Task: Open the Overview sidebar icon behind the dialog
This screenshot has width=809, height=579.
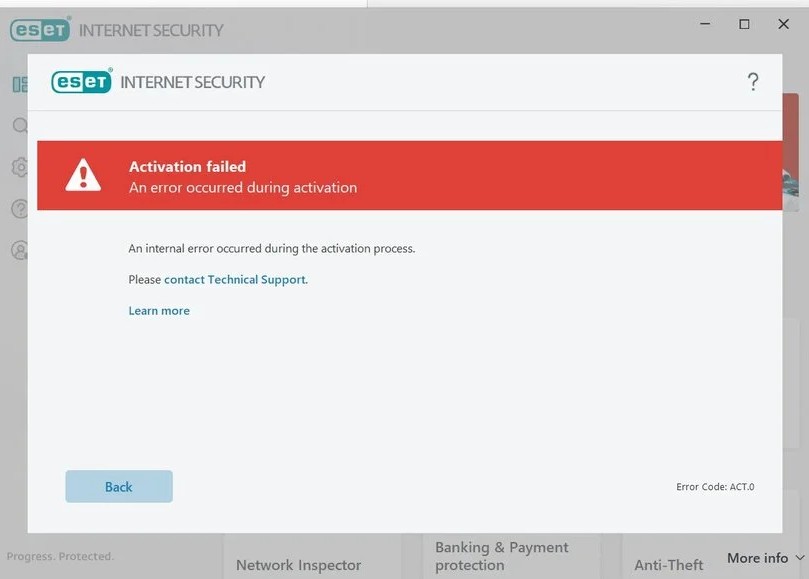Action: pos(20,84)
